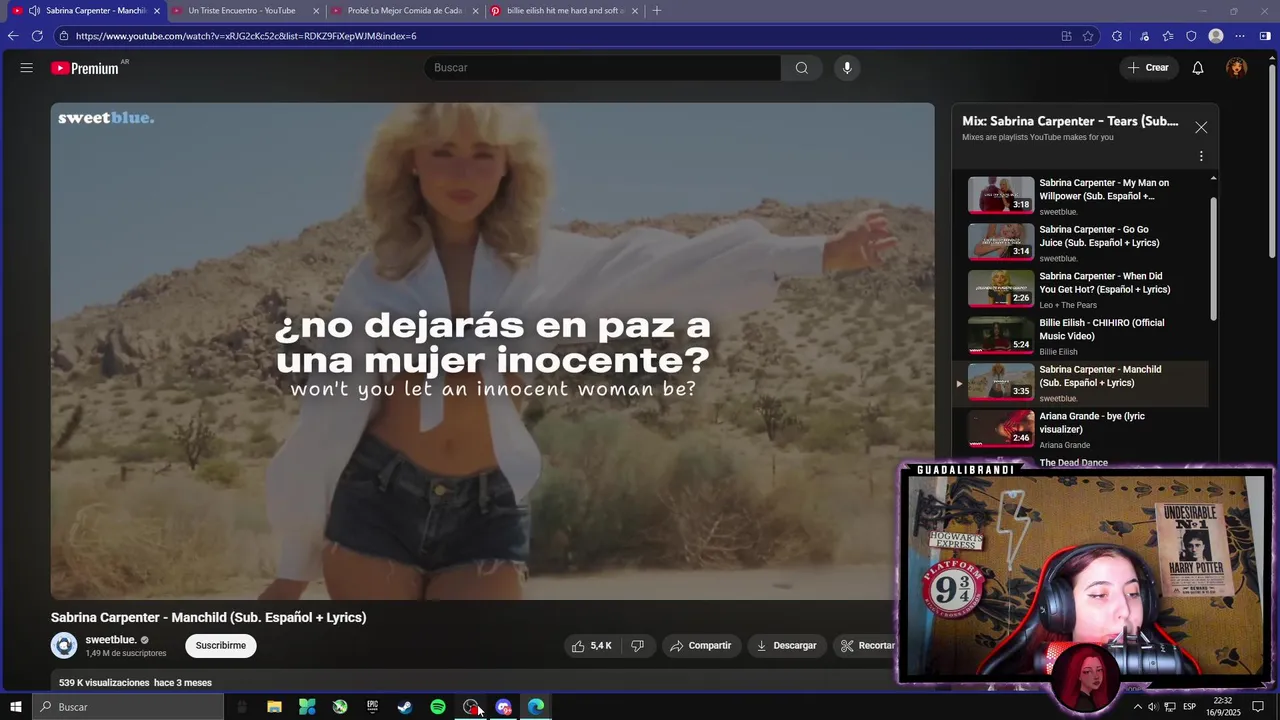The width and height of the screenshot is (1280, 720).
Task: Open Spotify from the taskbar
Action: (x=438, y=707)
